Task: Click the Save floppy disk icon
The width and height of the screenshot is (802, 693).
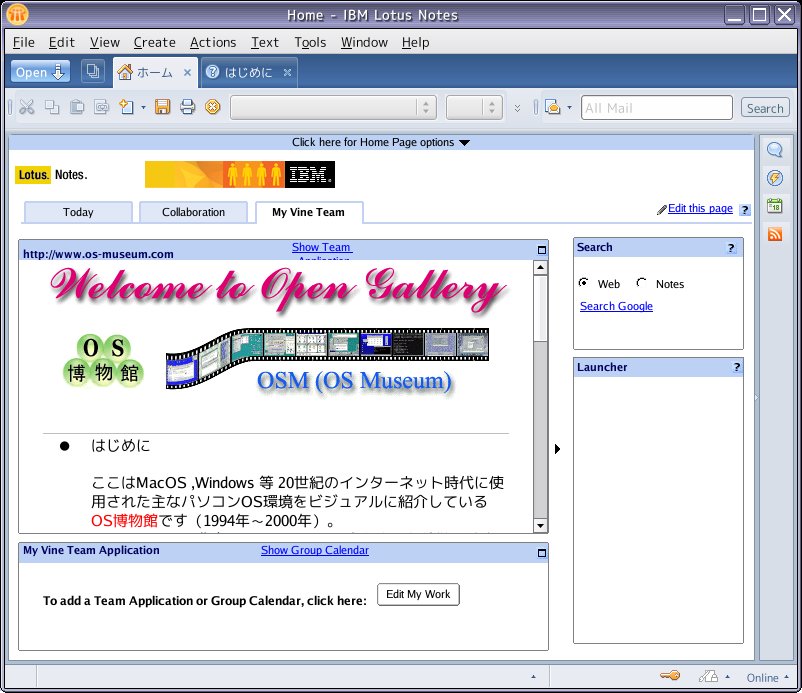Action: click(x=163, y=107)
